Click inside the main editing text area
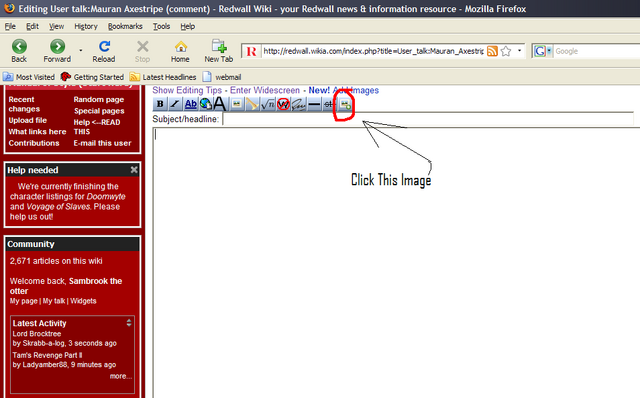Viewport: 640px width, 398px height. (x=396, y=263)
